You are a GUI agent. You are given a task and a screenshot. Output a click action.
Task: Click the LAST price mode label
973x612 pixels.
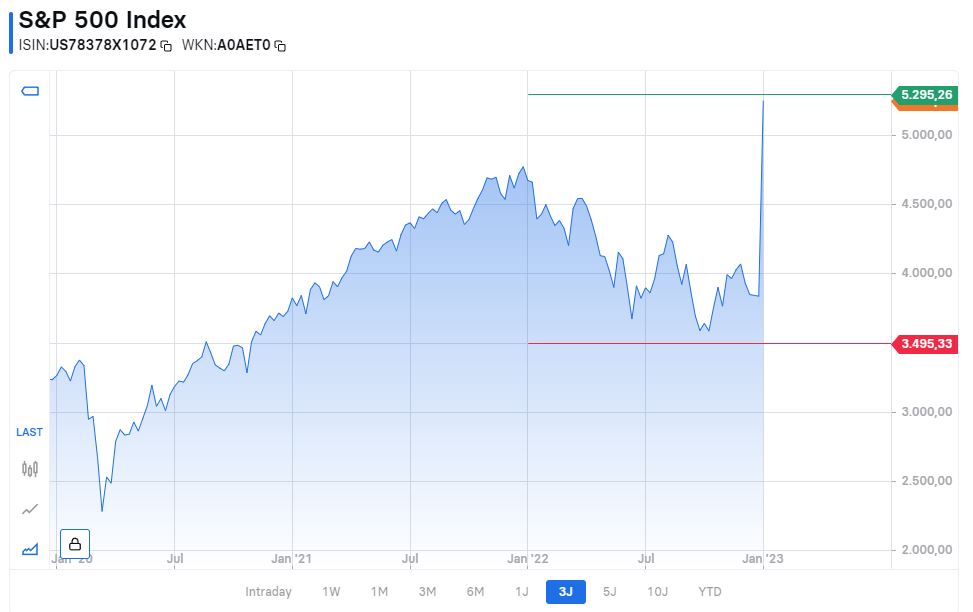click(x=28, y=432)
